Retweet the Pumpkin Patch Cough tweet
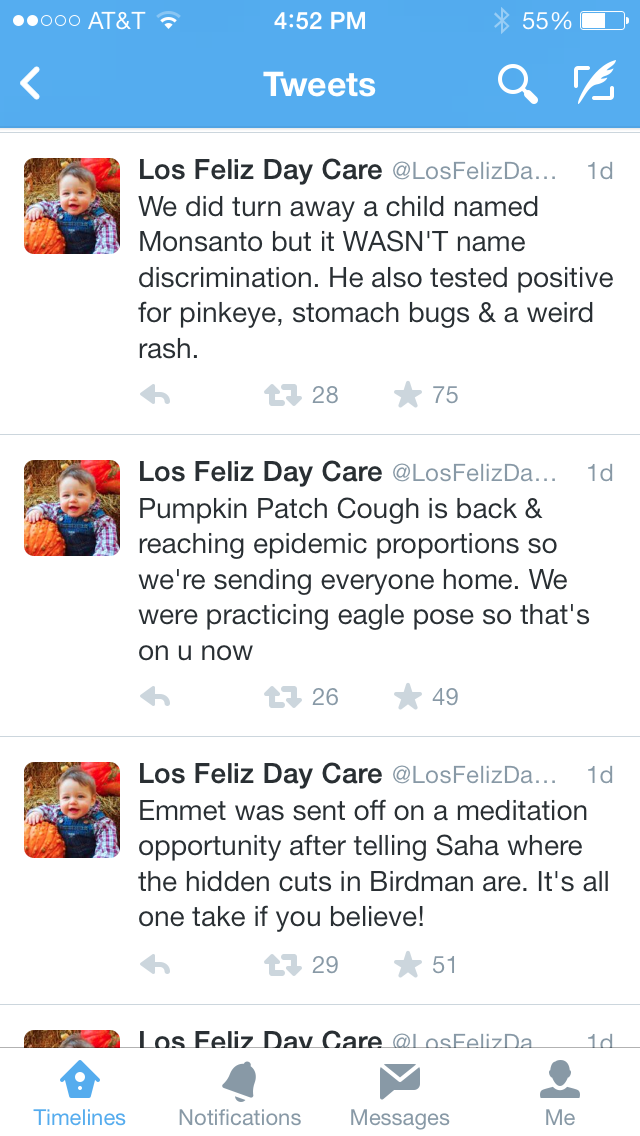The width and height of the screenshot is (640, 1136). 281,697
